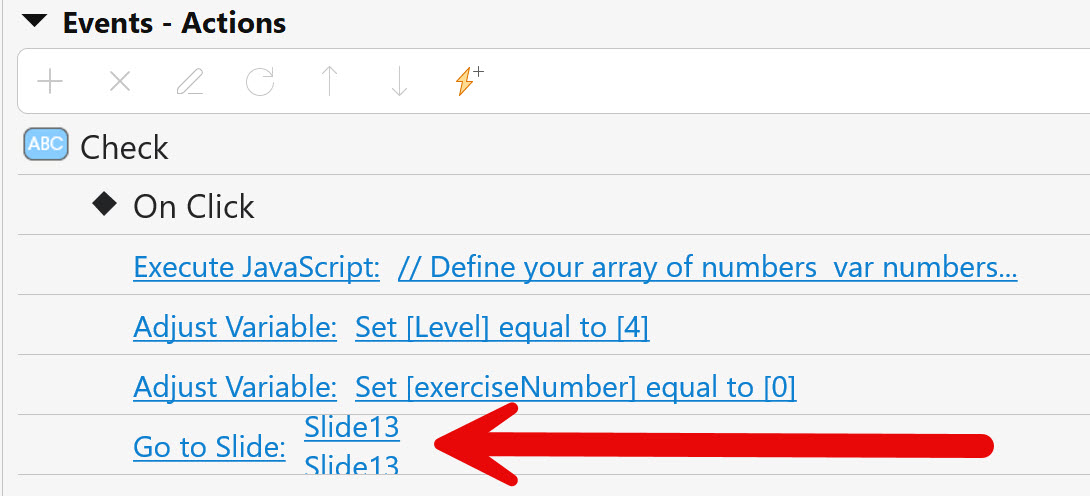Viewport: 1090px width, 496px height.
Task: Click Adjust Variable link for Level
Action: click(x=234, y=327)
